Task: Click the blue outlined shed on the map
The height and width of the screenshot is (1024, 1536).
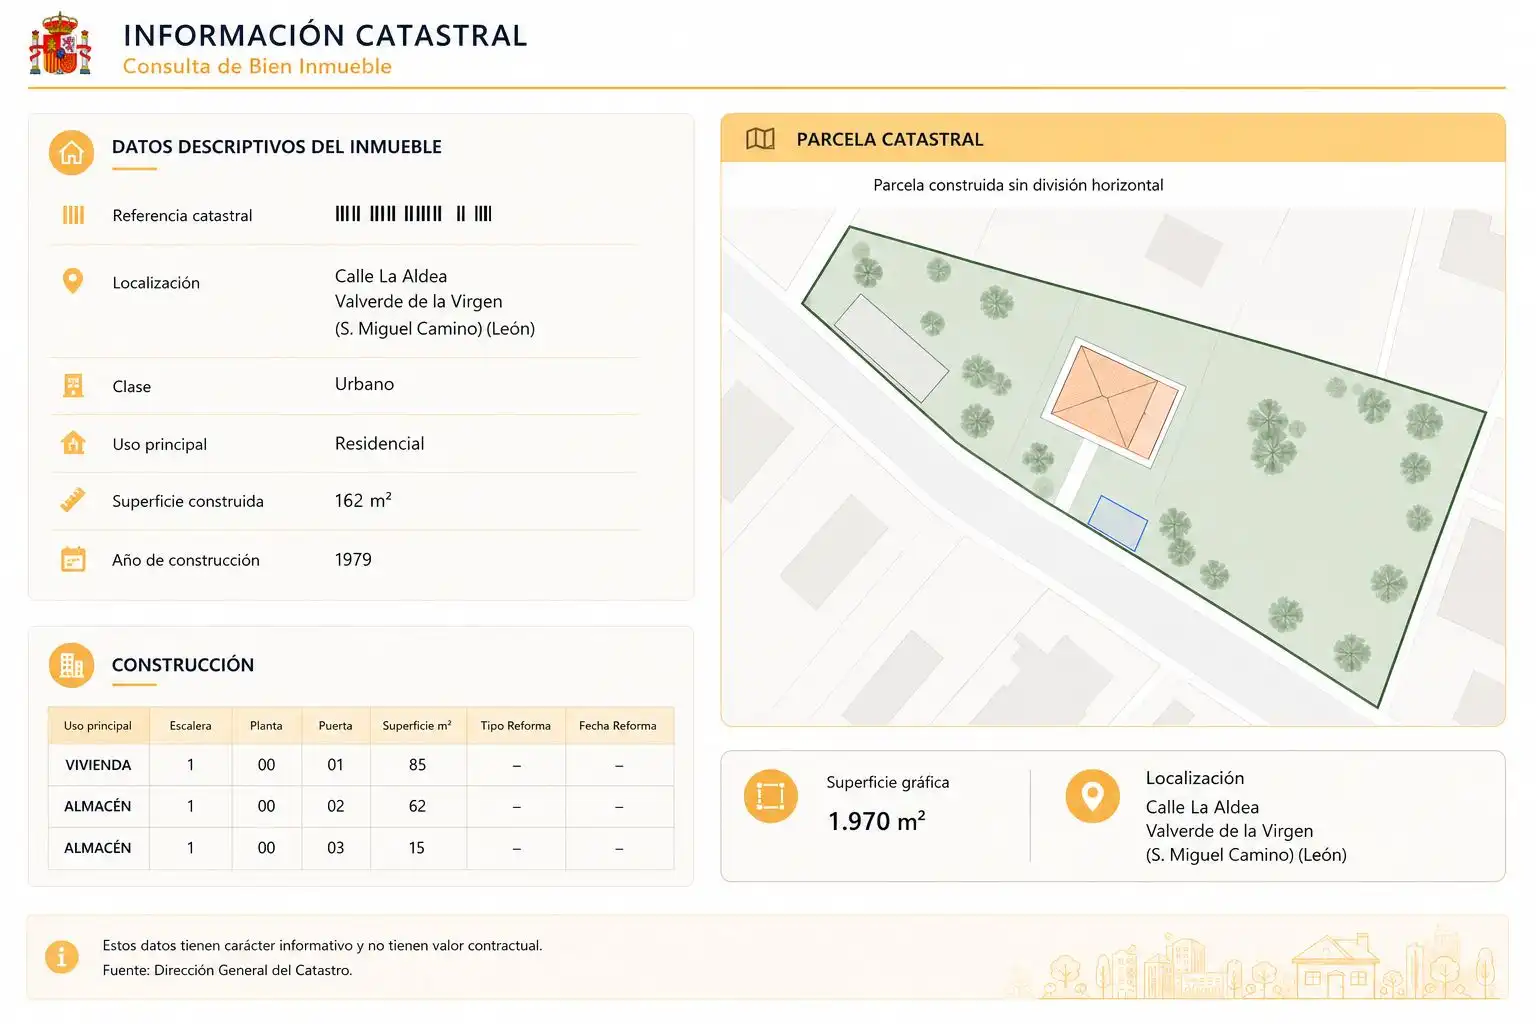Action: point(1117,523)
